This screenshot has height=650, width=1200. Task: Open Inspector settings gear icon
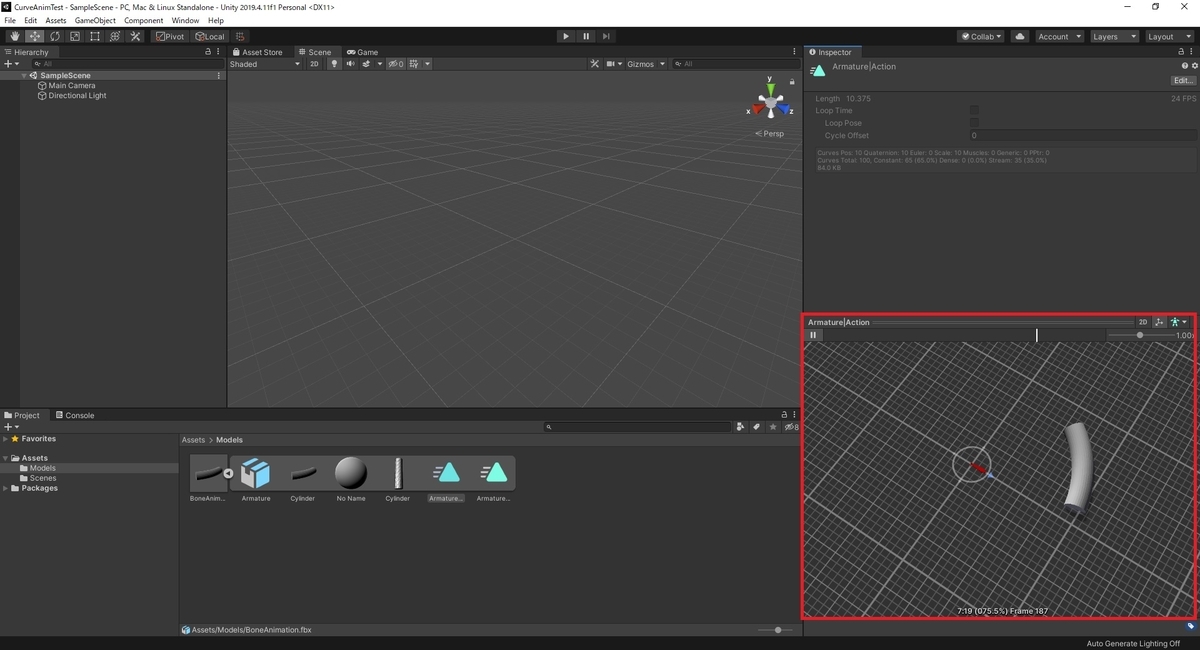(1194, 66)
